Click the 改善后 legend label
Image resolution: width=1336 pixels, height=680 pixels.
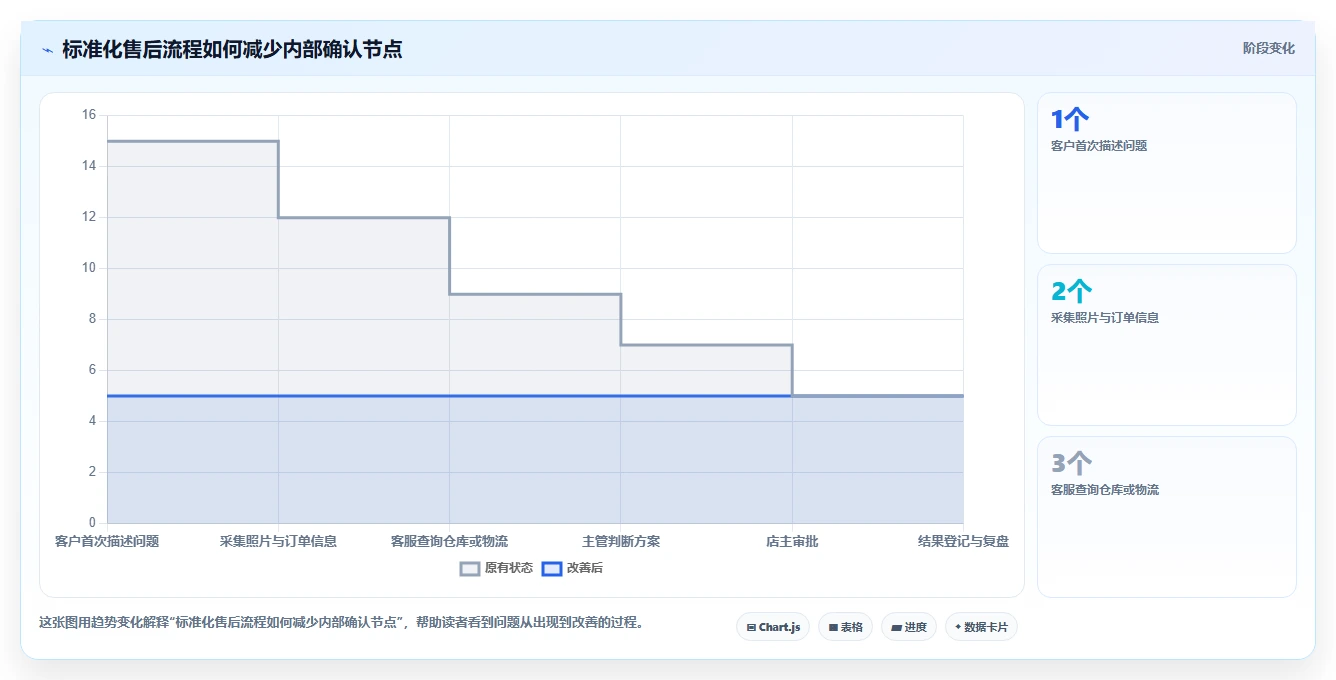585,568
